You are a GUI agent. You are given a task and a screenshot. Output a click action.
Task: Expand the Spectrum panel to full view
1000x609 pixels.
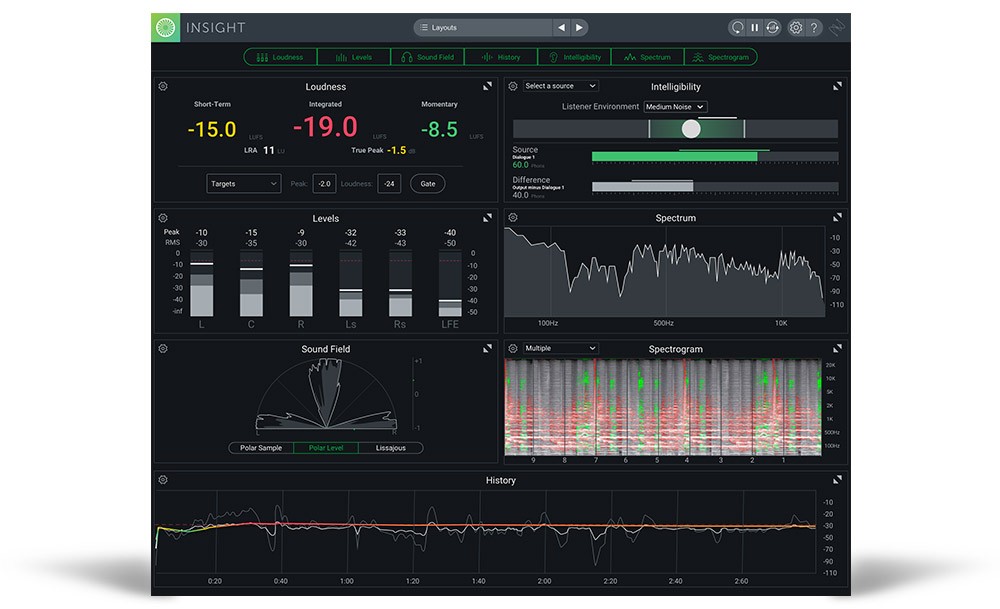(x=837, y=217)
